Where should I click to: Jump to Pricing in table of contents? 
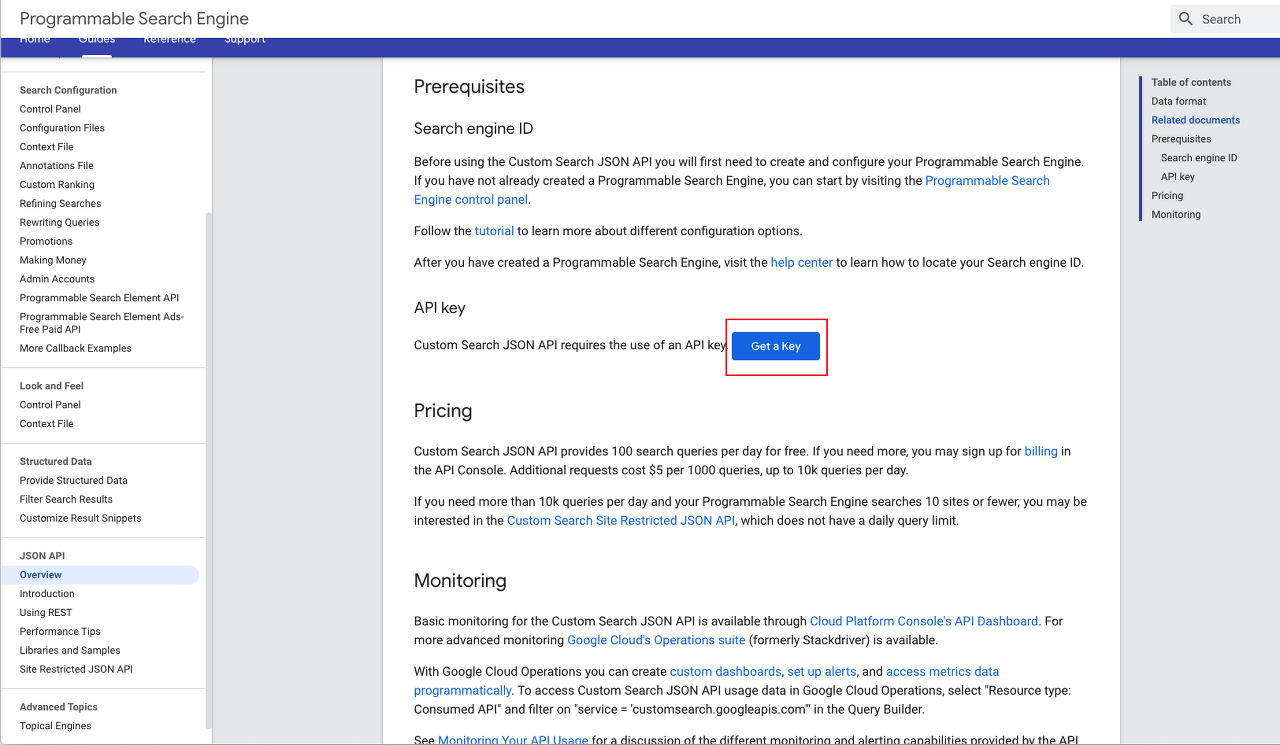point(1167,196)
